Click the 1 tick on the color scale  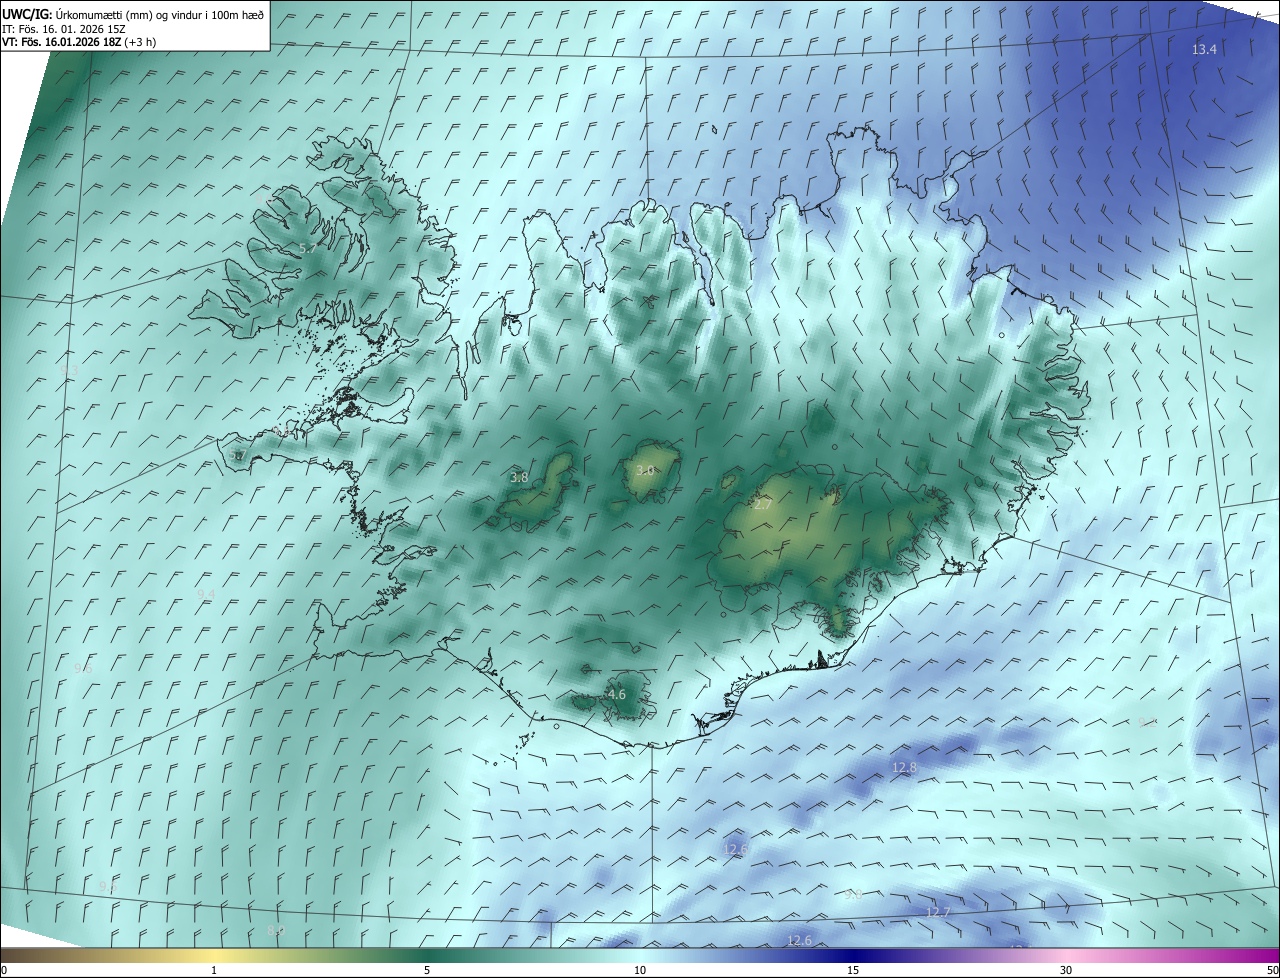pyautogui.click(x=214, y=970)
